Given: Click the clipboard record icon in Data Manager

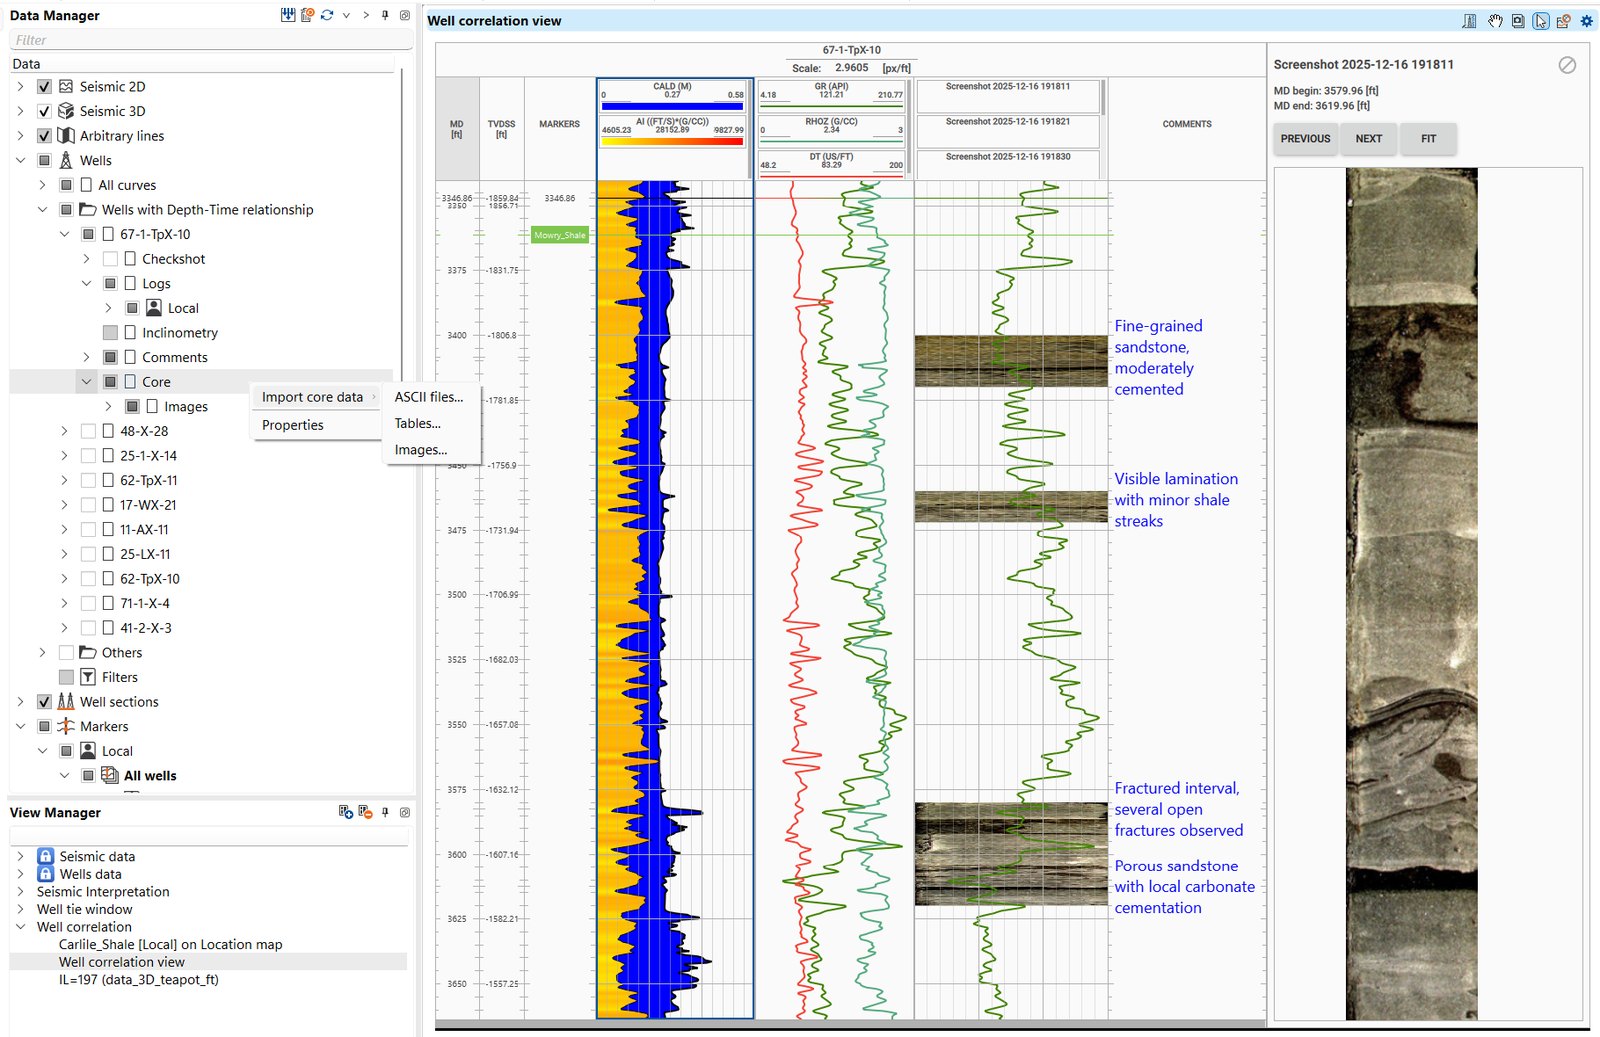Looking at the screenshot, I should tap(308, 15).
